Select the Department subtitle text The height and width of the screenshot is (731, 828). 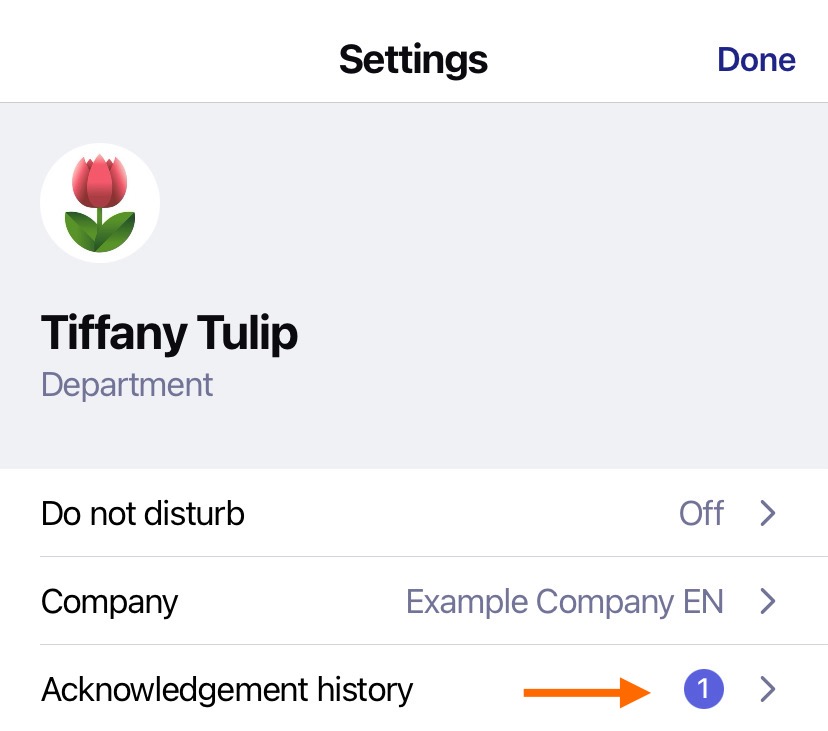click(127, 385)
